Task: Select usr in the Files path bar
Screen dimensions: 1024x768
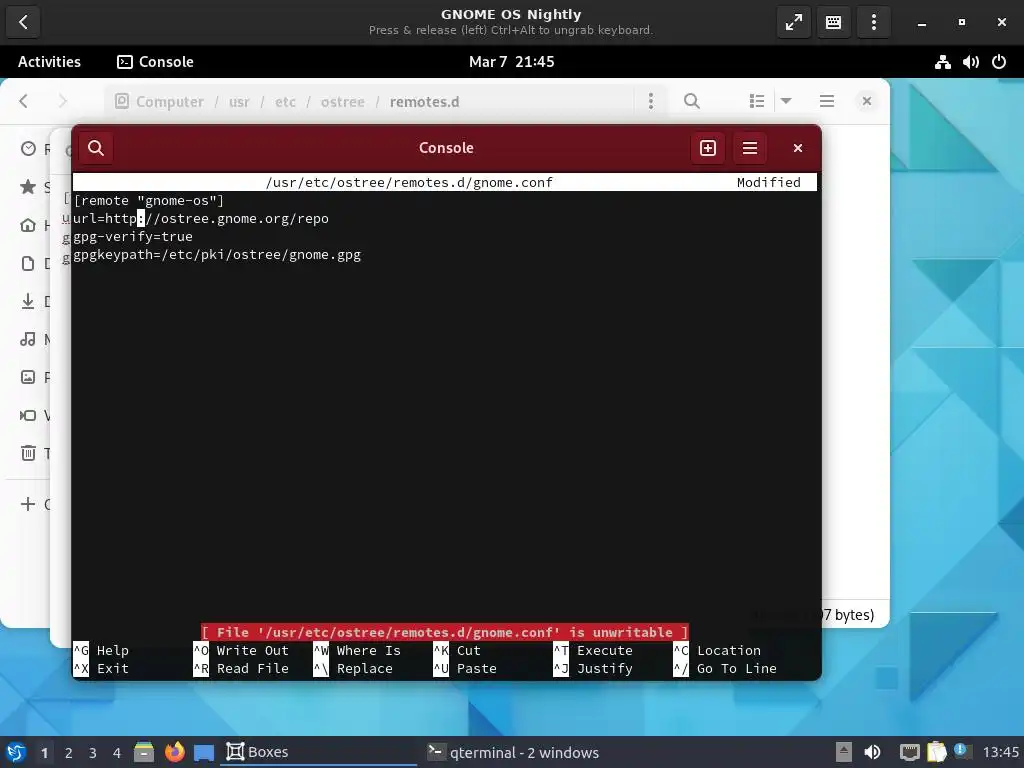Action: [x=239, y=102]
